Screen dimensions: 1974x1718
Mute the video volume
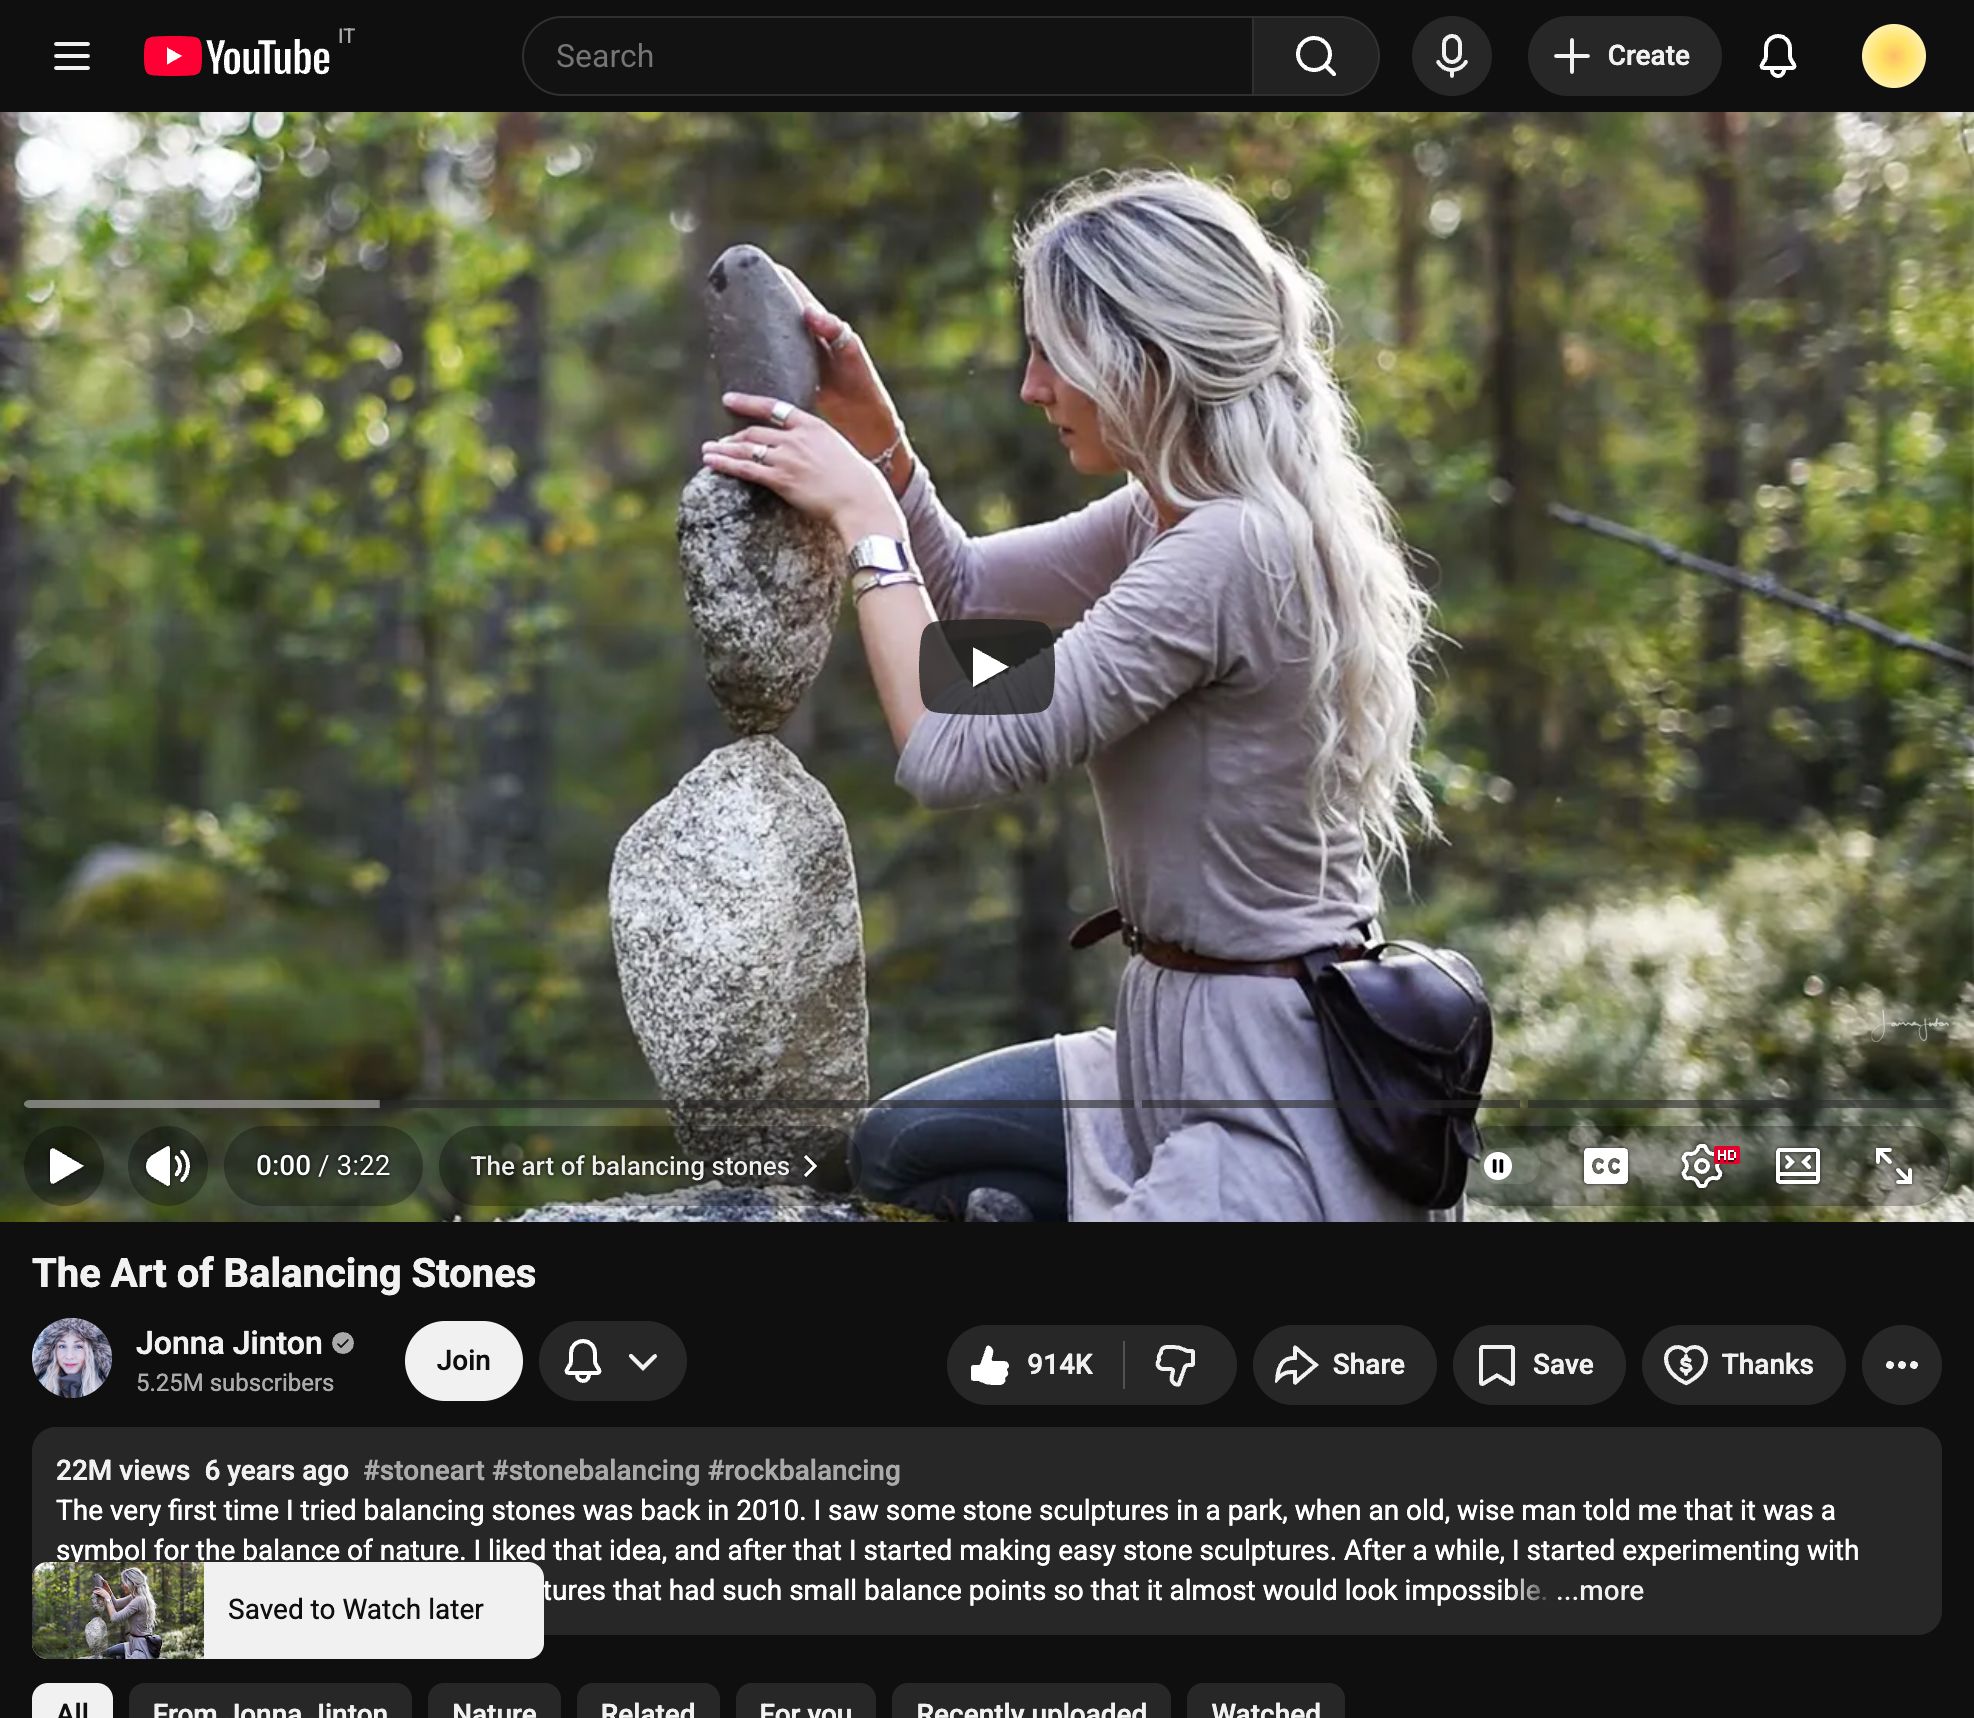click(x=168, y=1166)
